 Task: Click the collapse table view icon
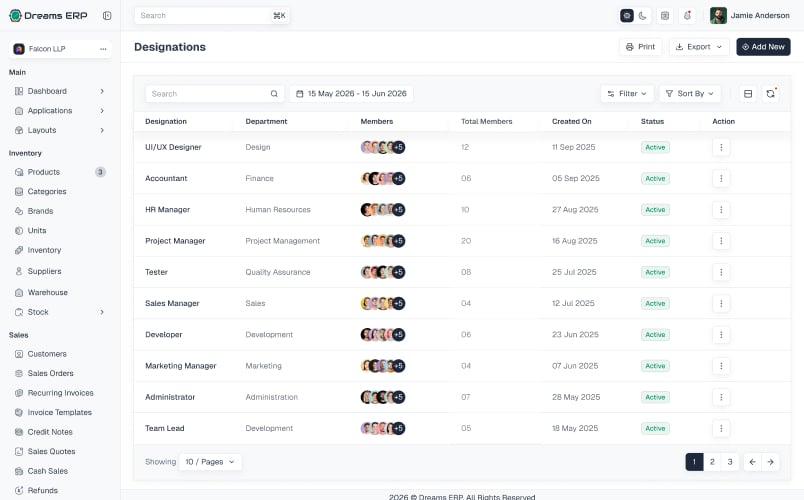748,94
